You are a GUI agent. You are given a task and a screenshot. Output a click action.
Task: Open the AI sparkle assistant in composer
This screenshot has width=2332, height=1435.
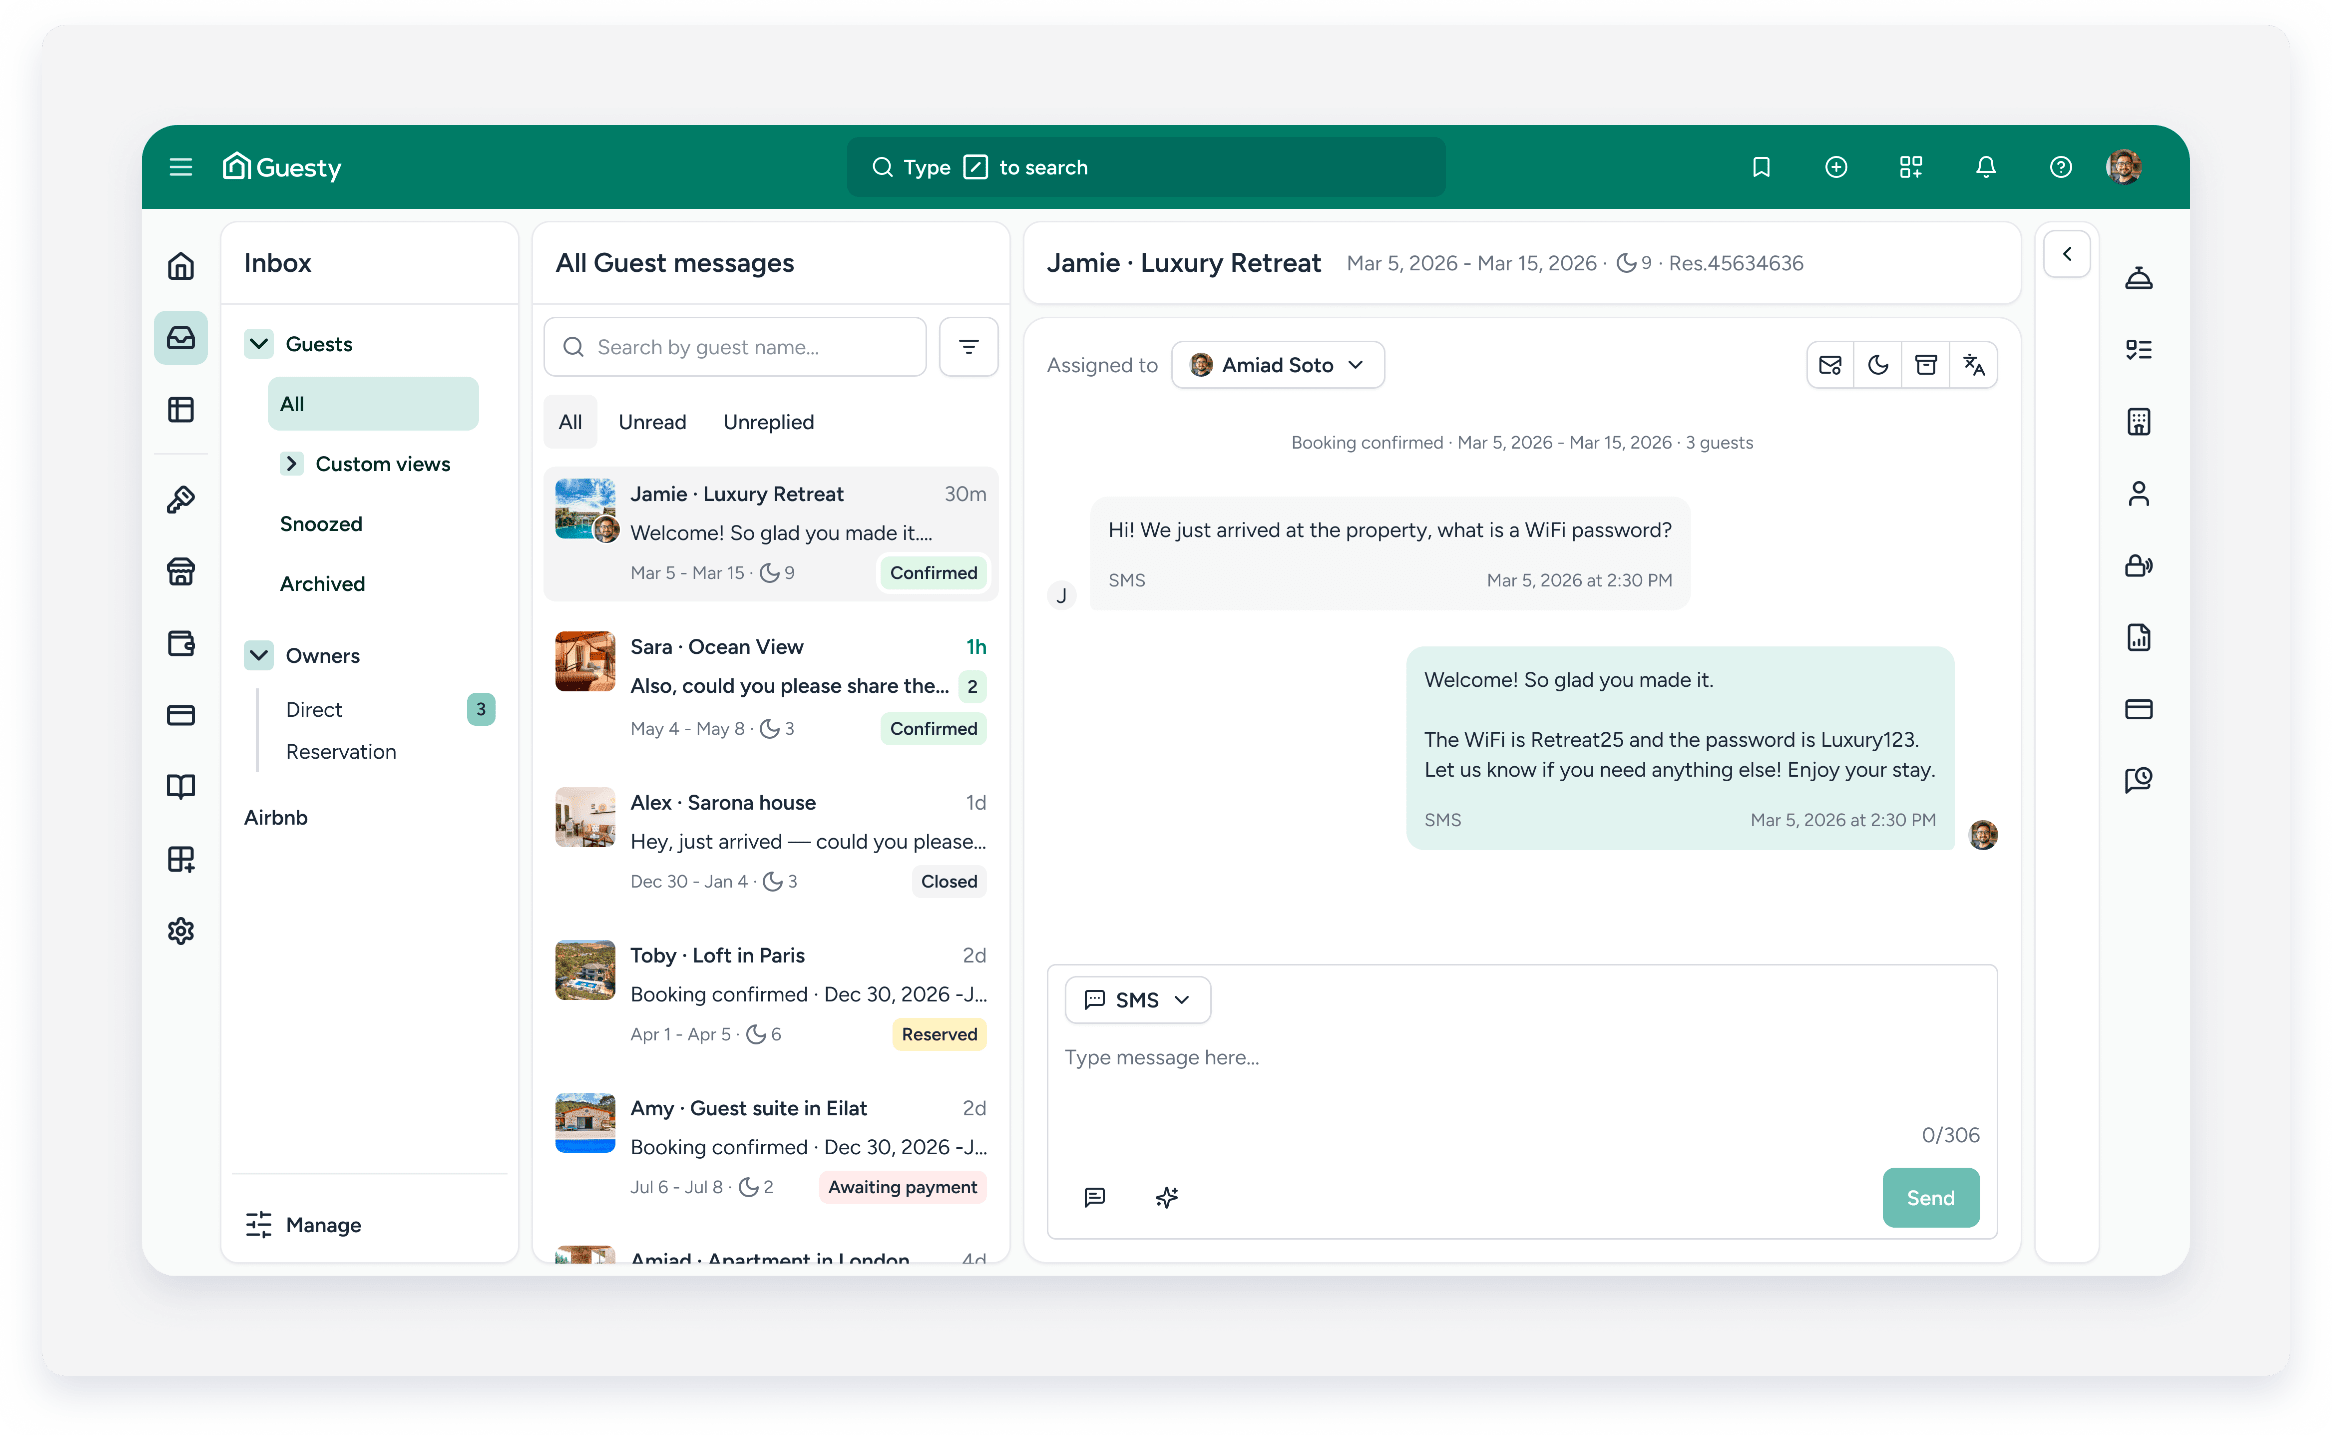pyautogui.click(x=1167, y=1197)
